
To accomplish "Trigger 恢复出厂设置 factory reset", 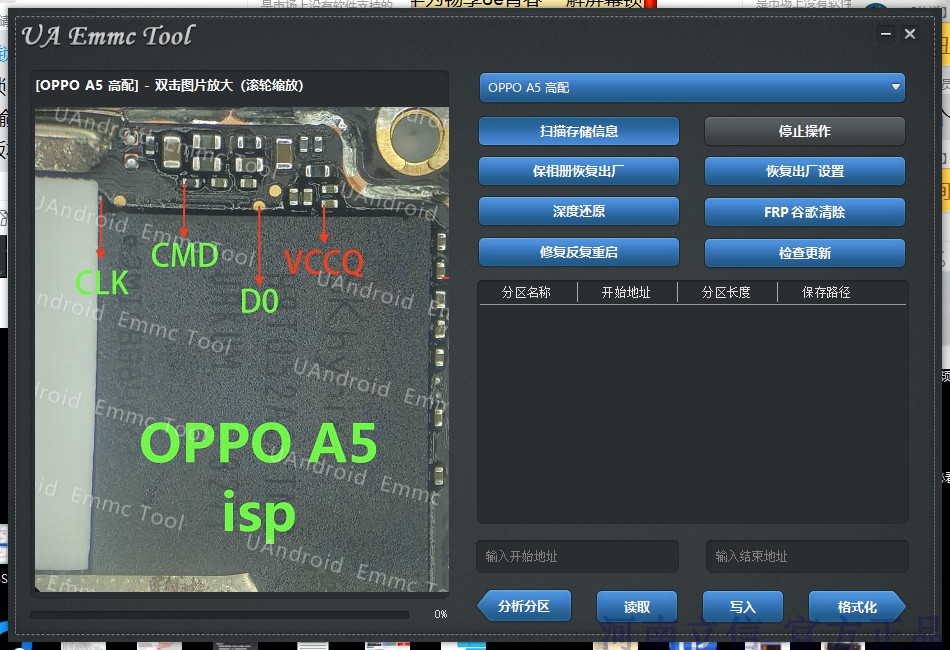I will (804, 171).
